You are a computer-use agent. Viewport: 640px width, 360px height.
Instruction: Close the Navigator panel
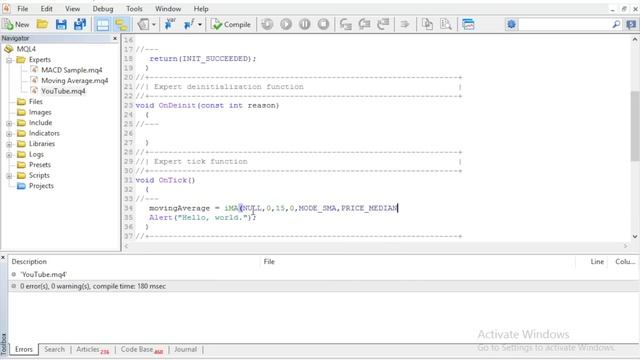(x=115, y=38)
